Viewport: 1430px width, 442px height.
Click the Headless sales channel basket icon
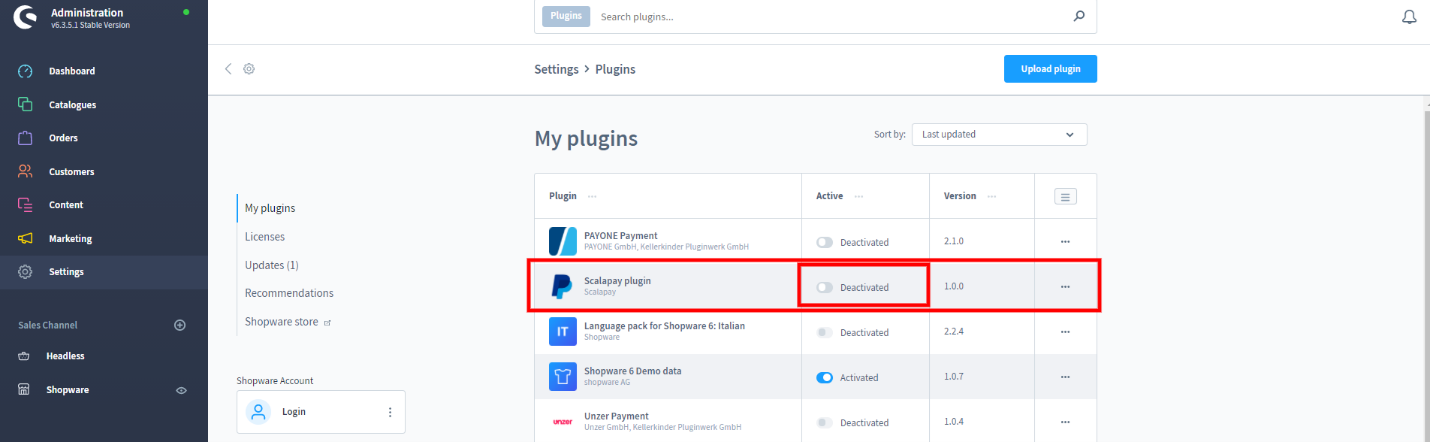26,356
